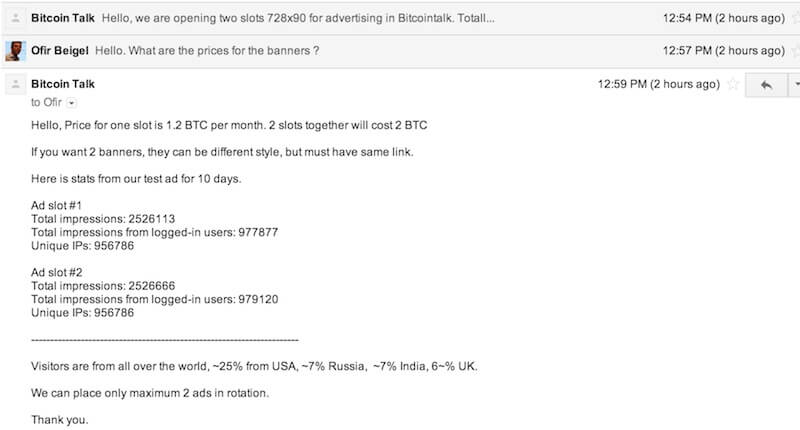Click the 12:57 PM timestamp

click(723, 51)
